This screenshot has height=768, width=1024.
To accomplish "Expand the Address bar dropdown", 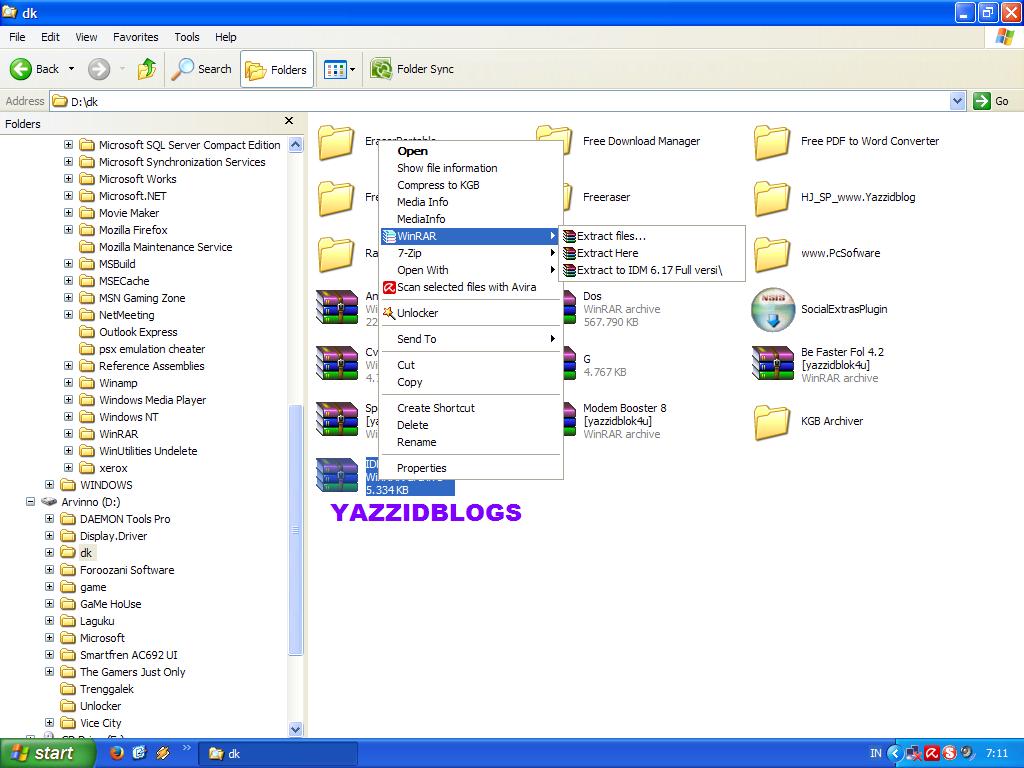I will [957, 101].
